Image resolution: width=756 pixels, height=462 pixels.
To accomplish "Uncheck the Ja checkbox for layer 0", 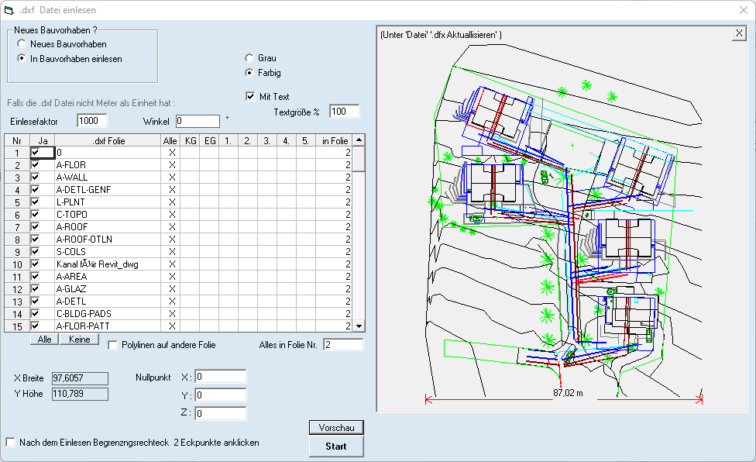I will pos(35,152).
